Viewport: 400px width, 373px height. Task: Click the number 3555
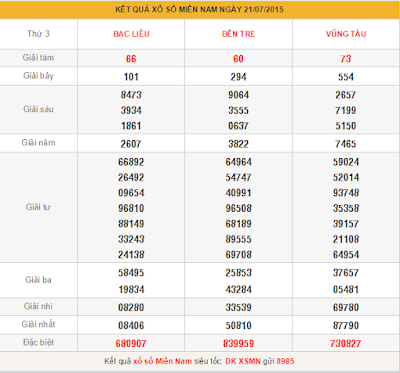pyautogui.click(x=238, y=110)
